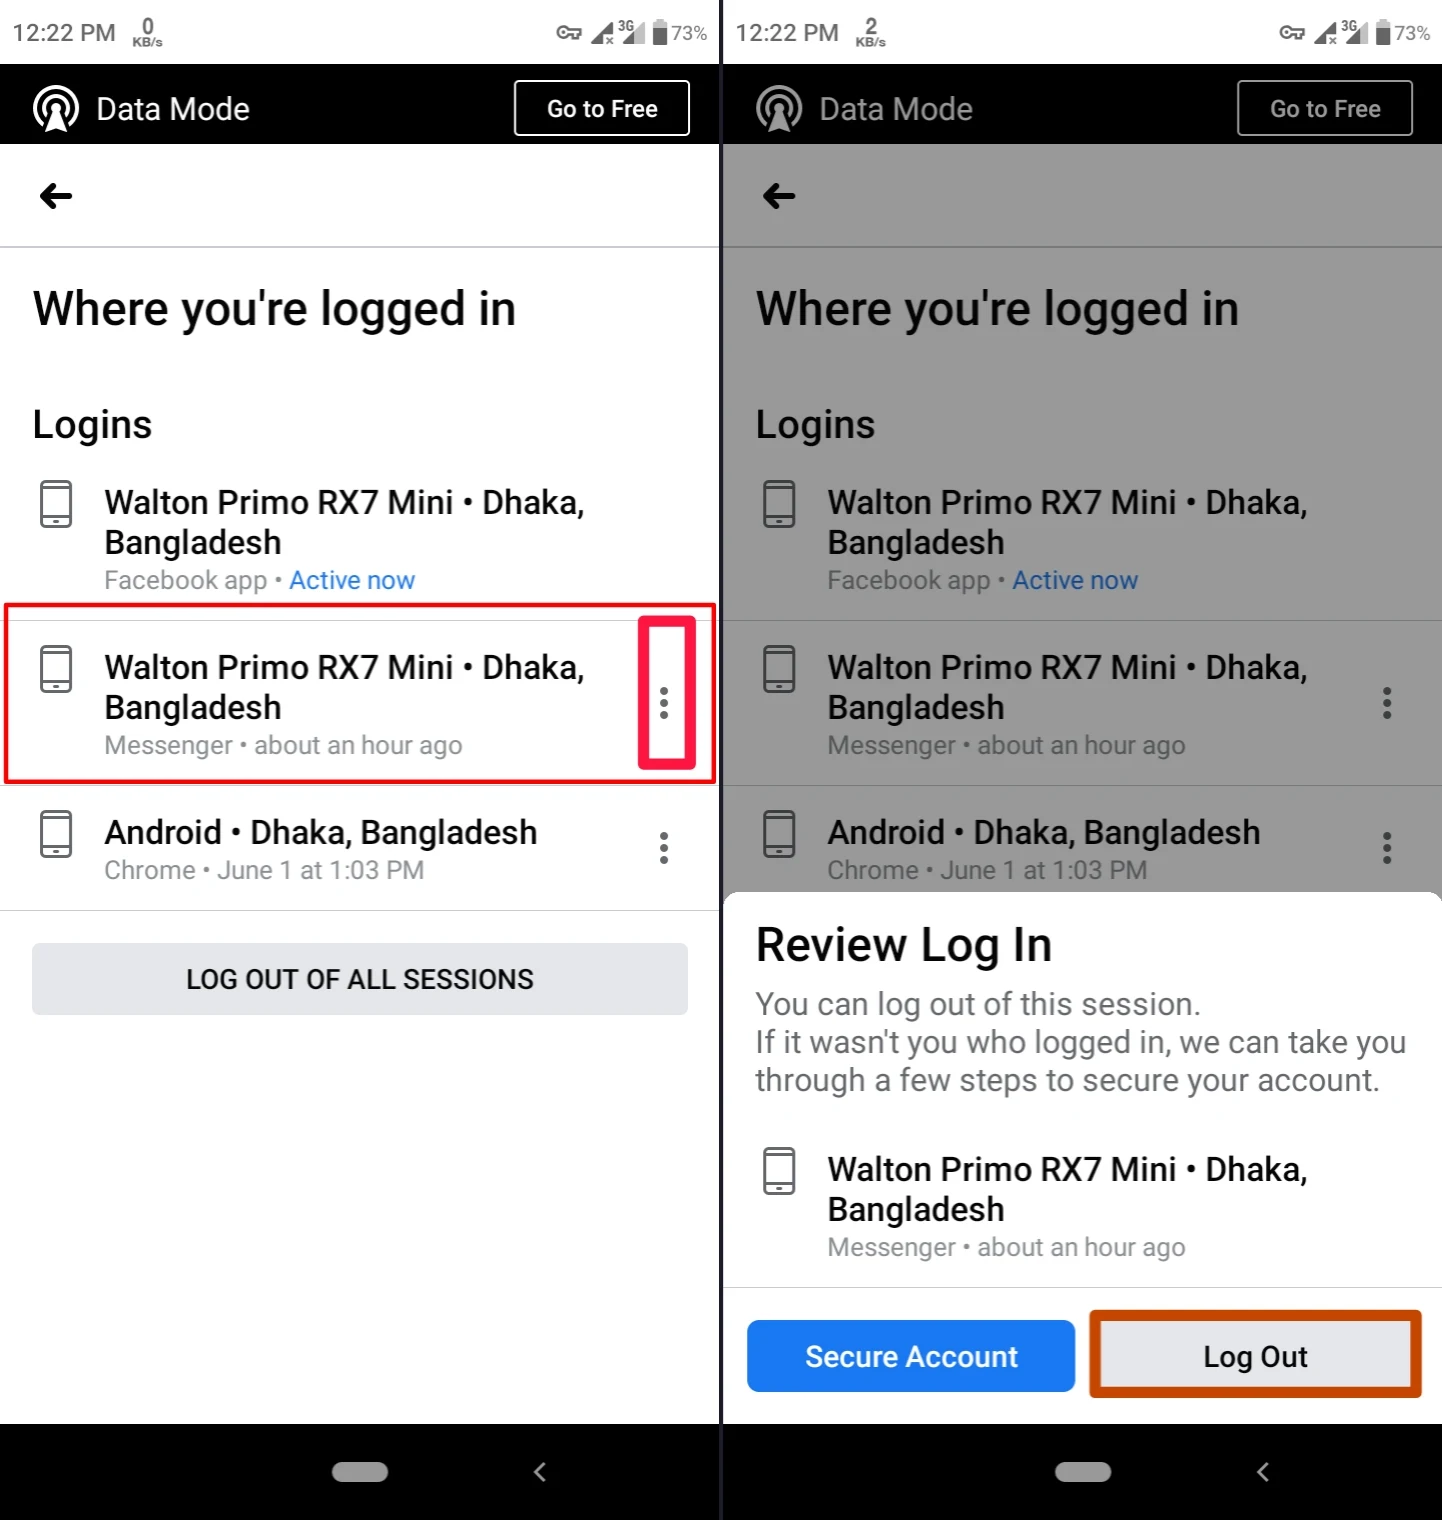Tap Active now link on right screen
Screen dimensions: 1442x1520
(x=1075, y=580)
